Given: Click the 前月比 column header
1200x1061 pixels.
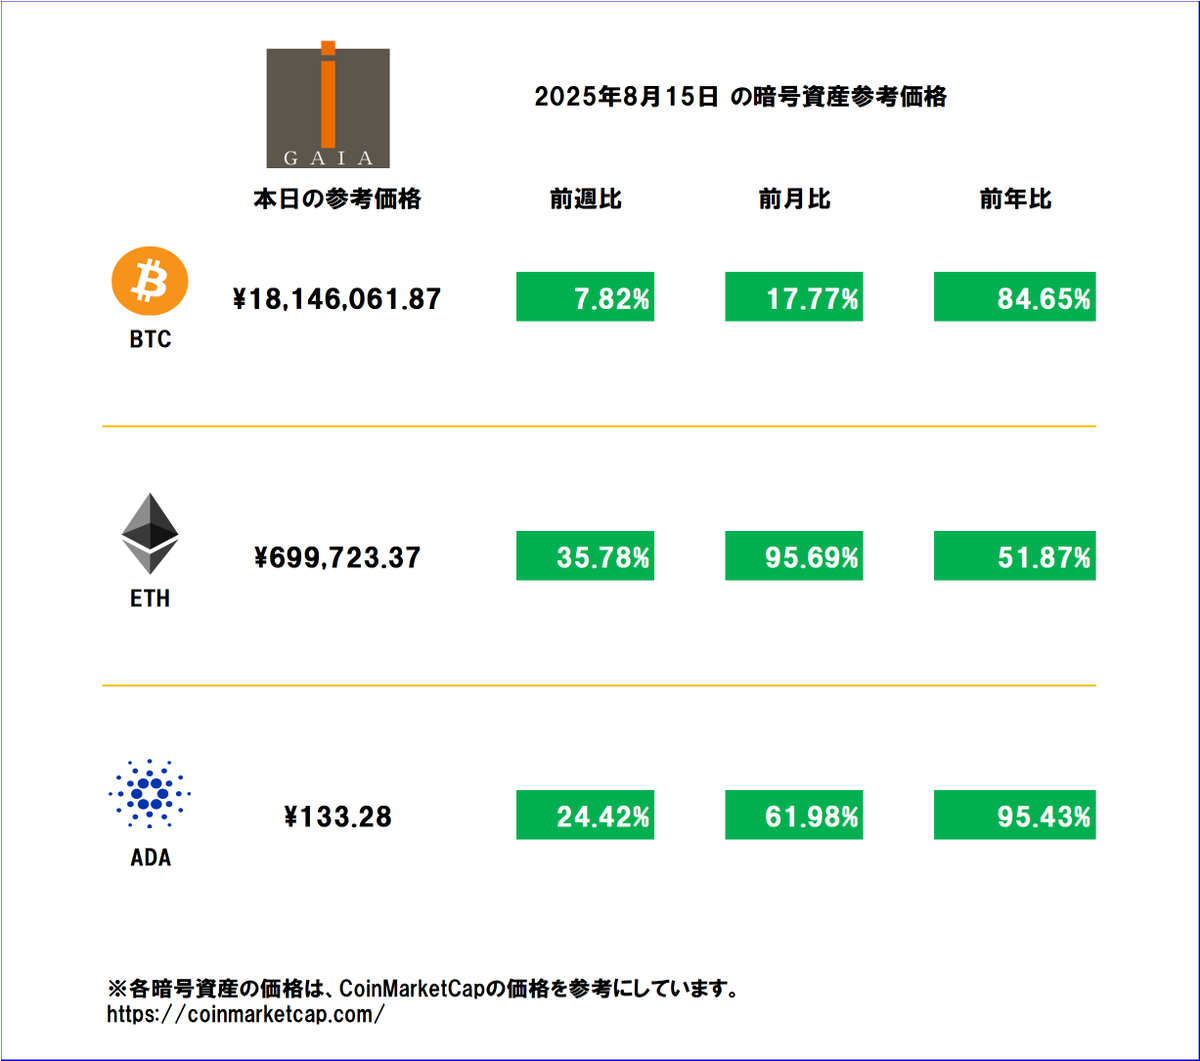Looking at the screenshot, I should tap(795, 199).
